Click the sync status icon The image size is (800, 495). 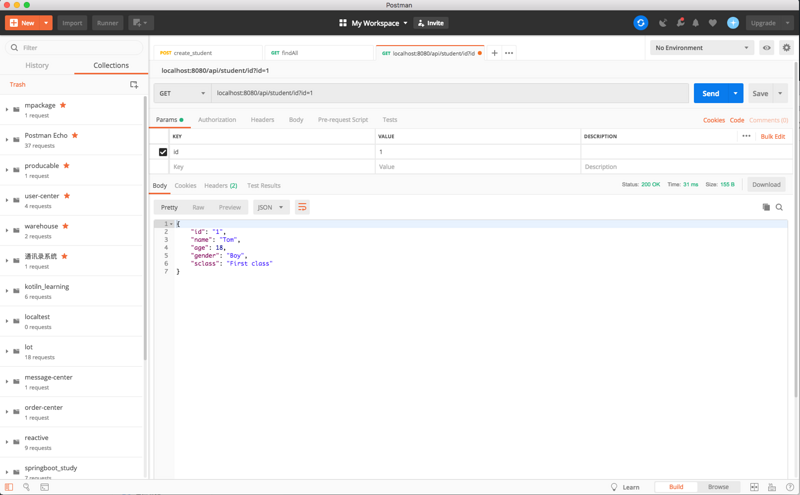640,23
